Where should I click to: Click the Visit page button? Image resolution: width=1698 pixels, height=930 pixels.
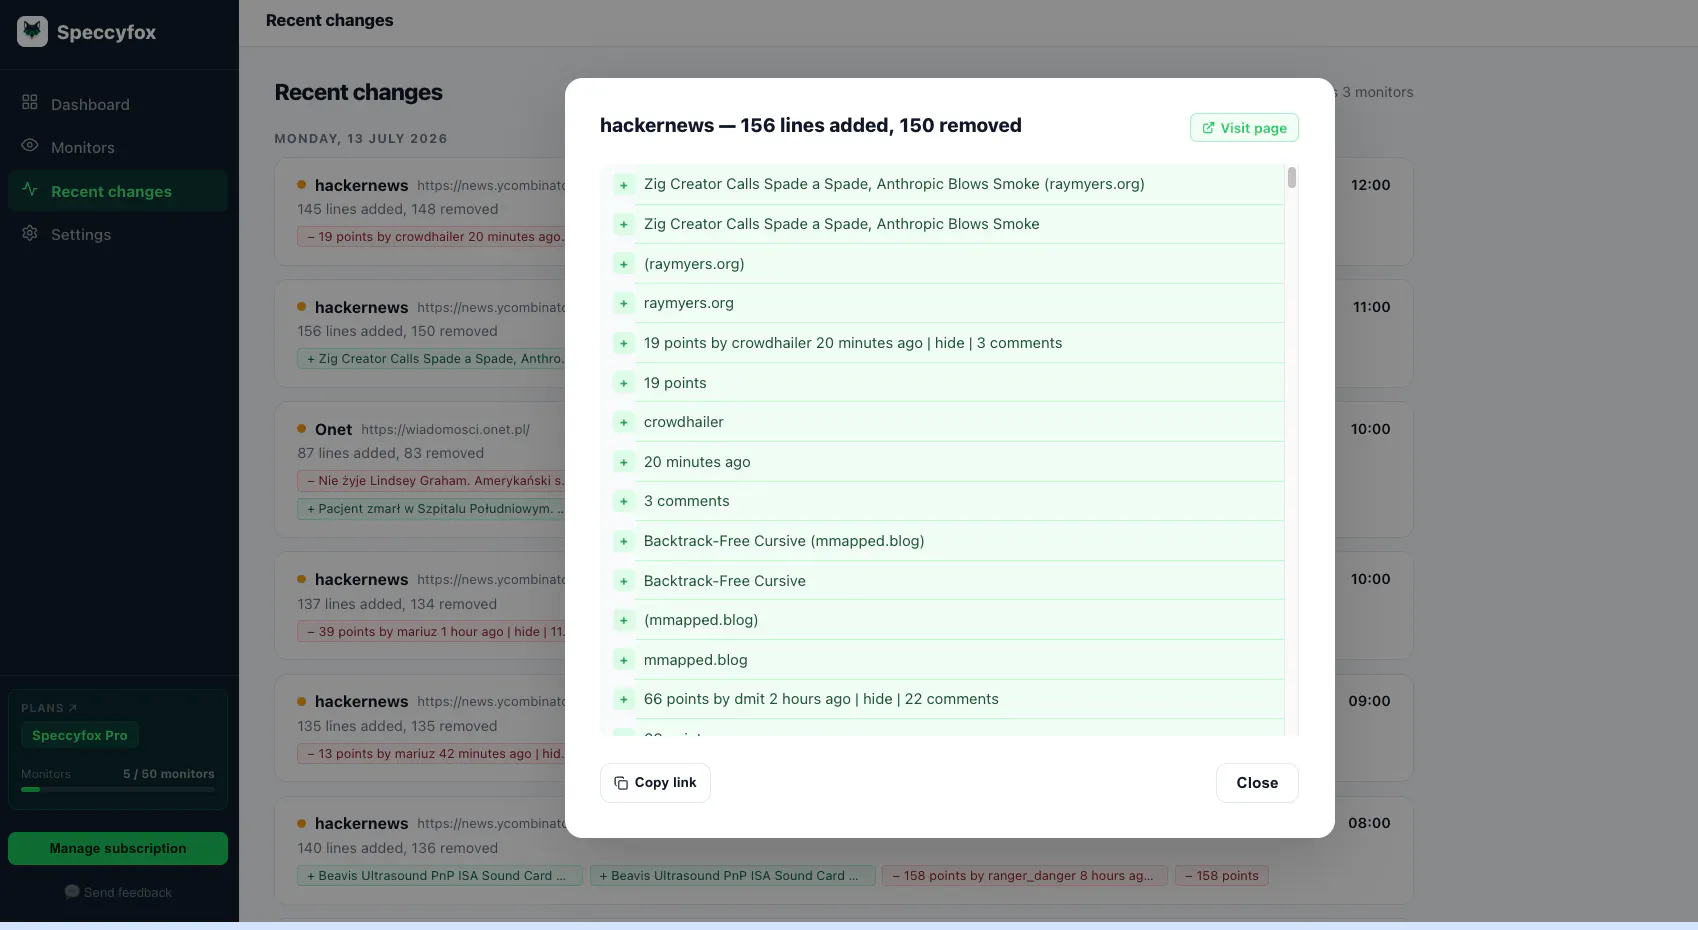click(1244, 127)
